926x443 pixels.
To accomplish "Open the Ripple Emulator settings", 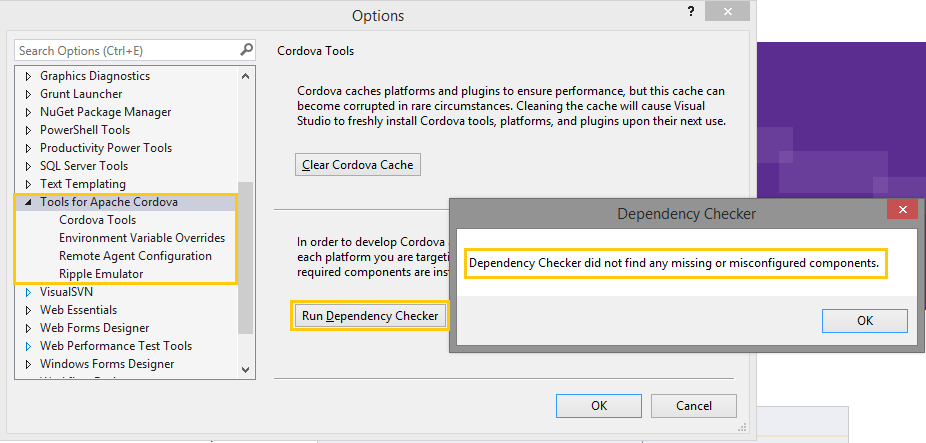I will (101, 274).
